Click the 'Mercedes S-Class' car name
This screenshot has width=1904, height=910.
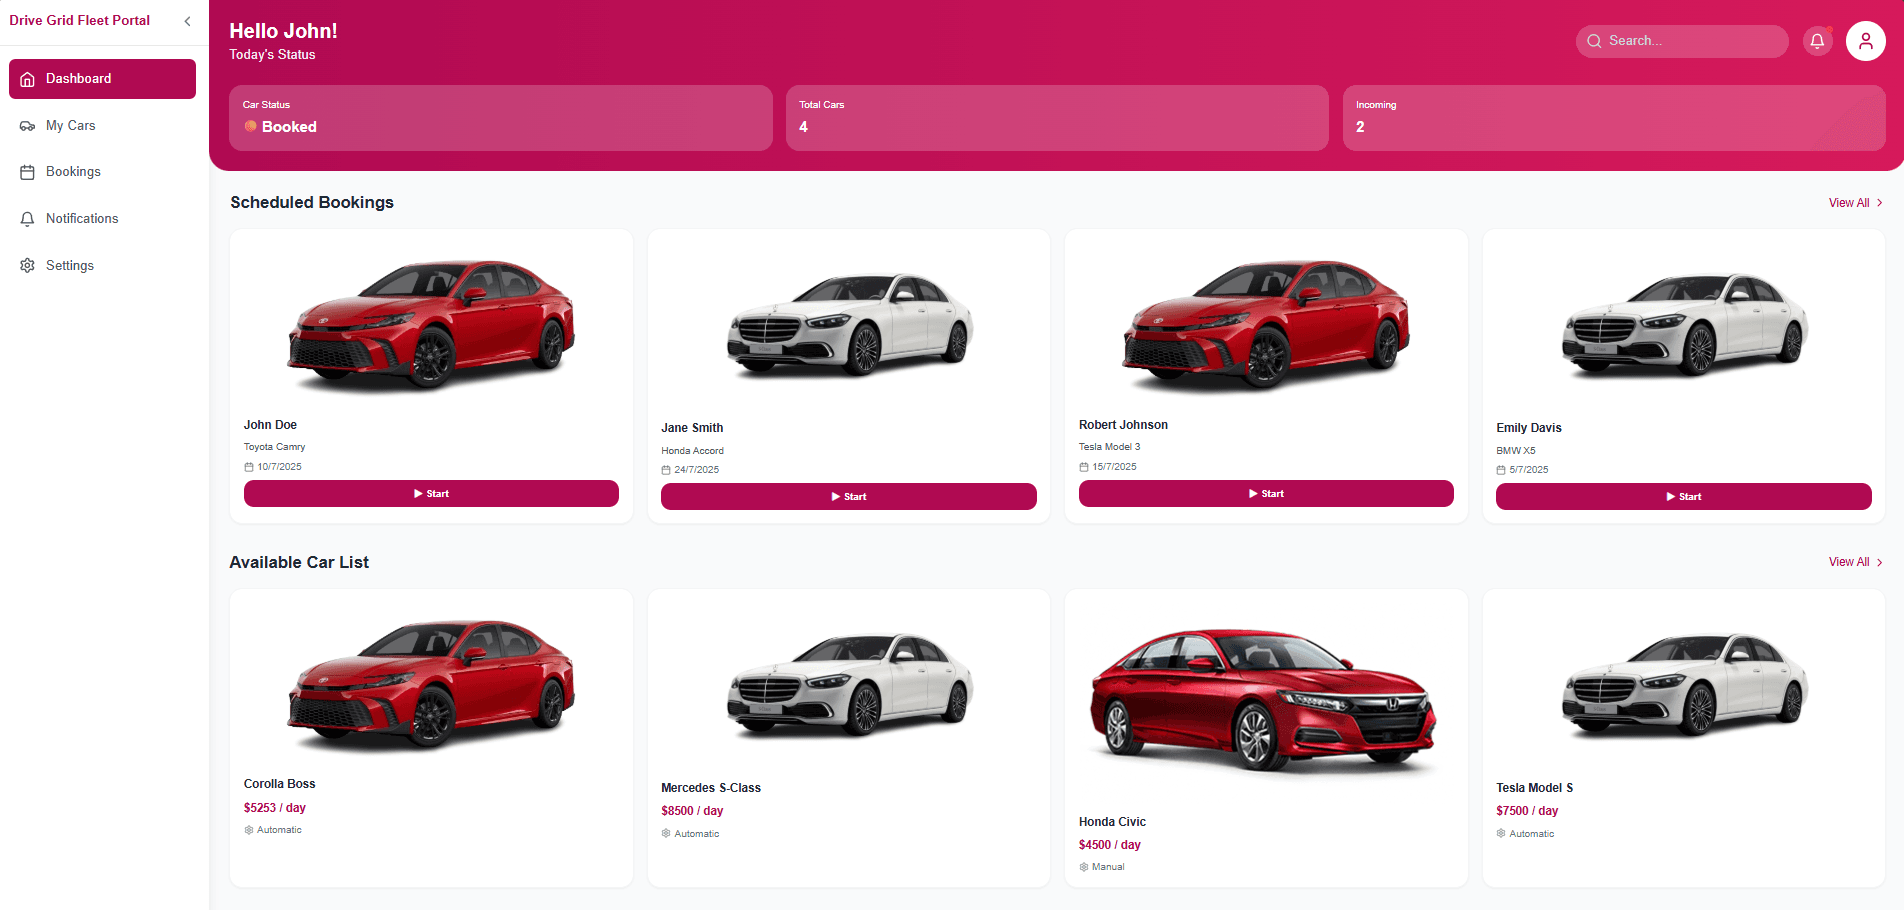711,788
